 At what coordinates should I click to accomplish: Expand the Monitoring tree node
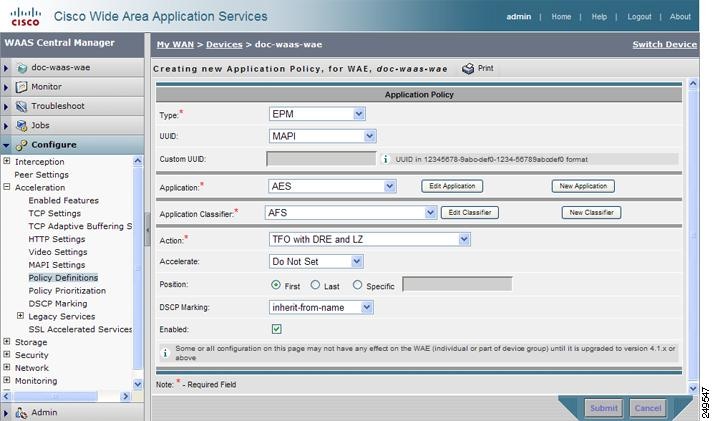(x=7, y=380)
